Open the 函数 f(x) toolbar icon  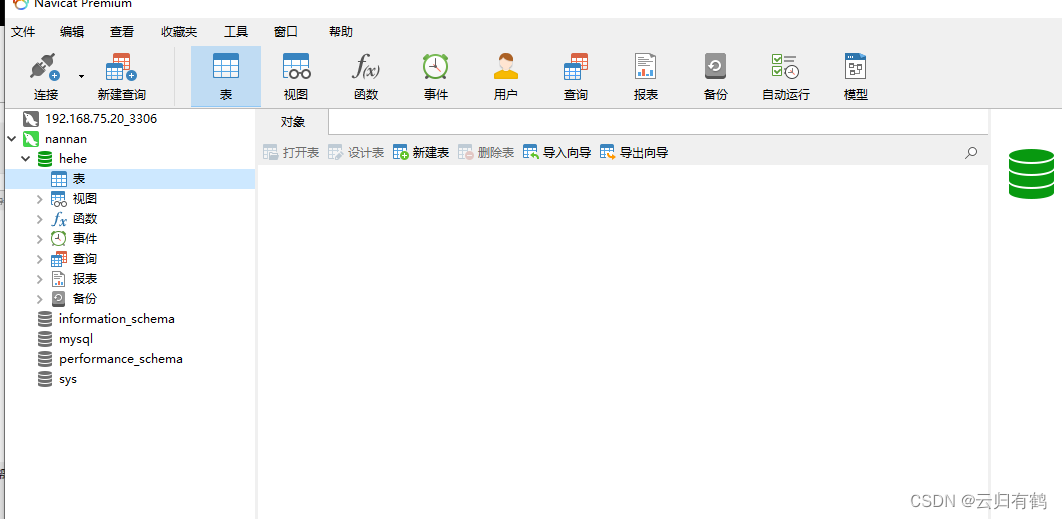366,67
